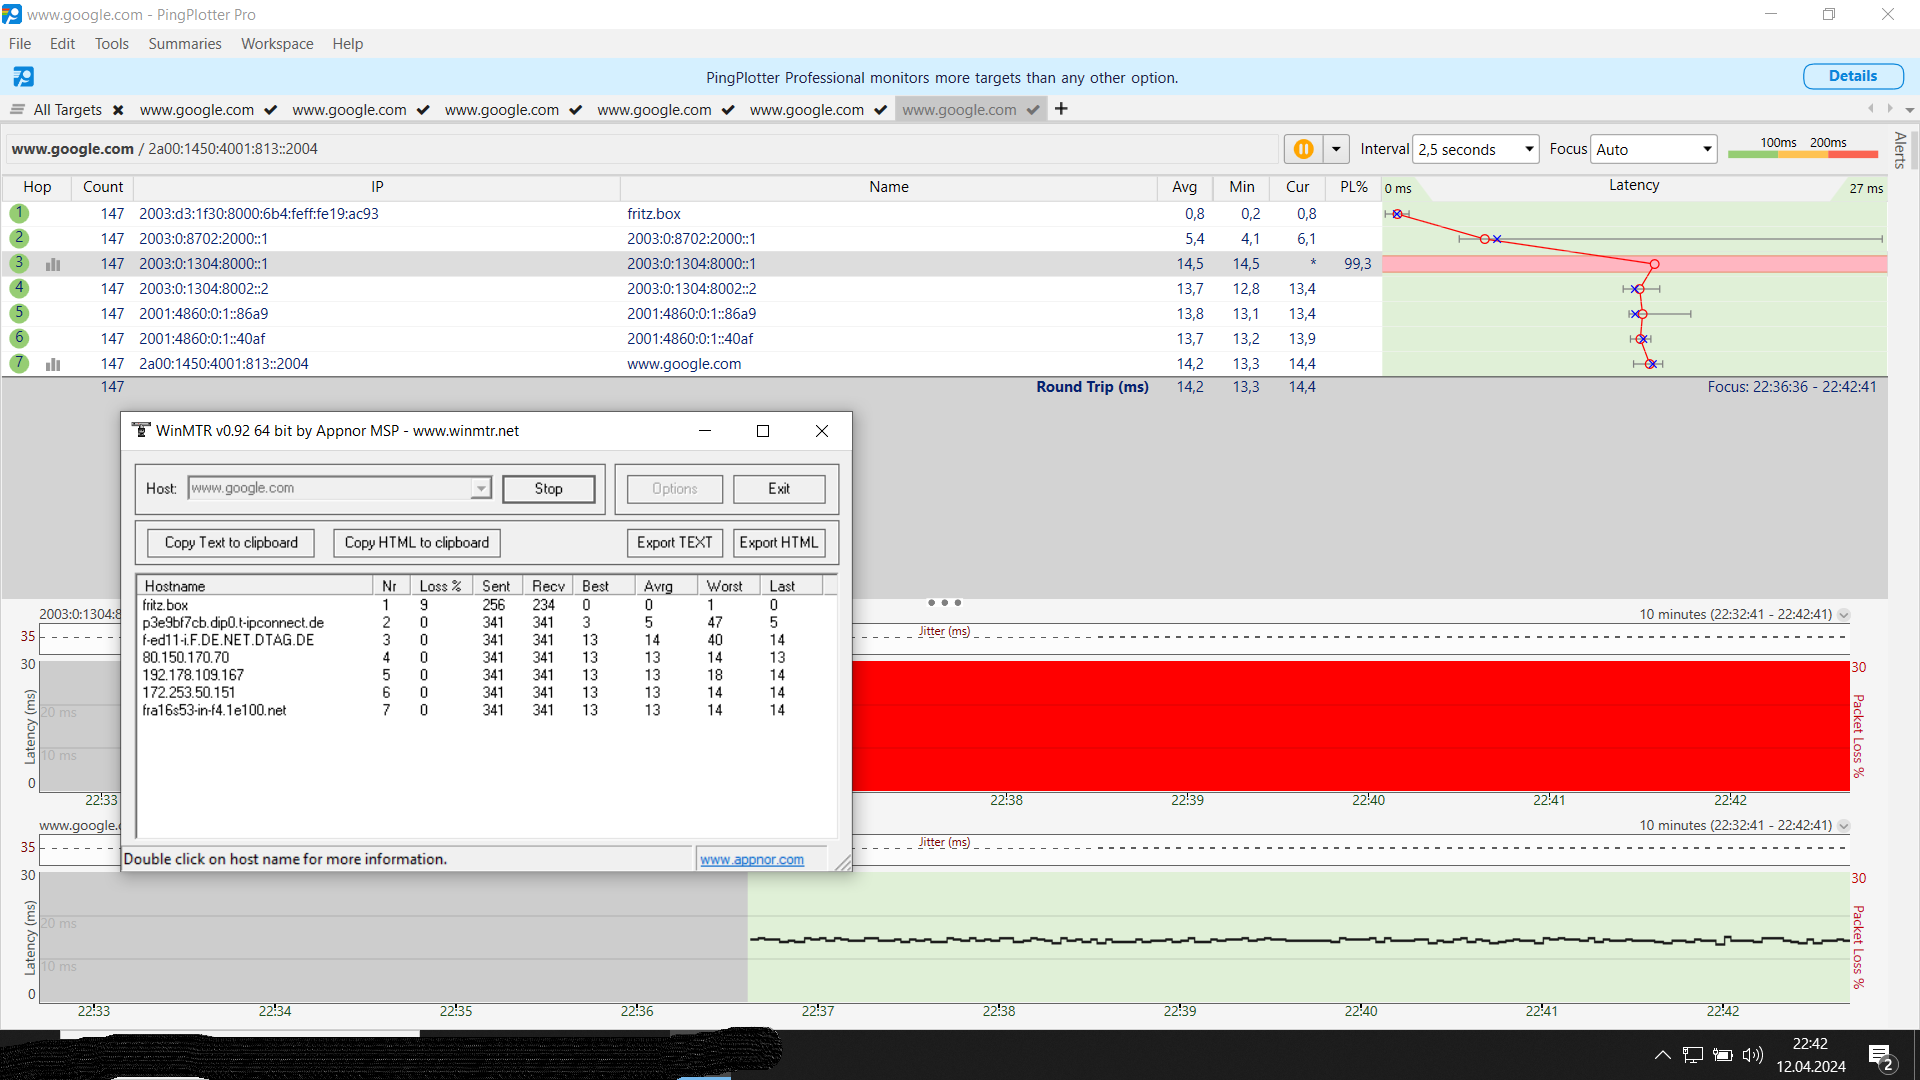Open the target list hamburger icon beside All Targets
This screenshot has height=1080, width=1920.
pyautogui.click(x=17, y=109)
